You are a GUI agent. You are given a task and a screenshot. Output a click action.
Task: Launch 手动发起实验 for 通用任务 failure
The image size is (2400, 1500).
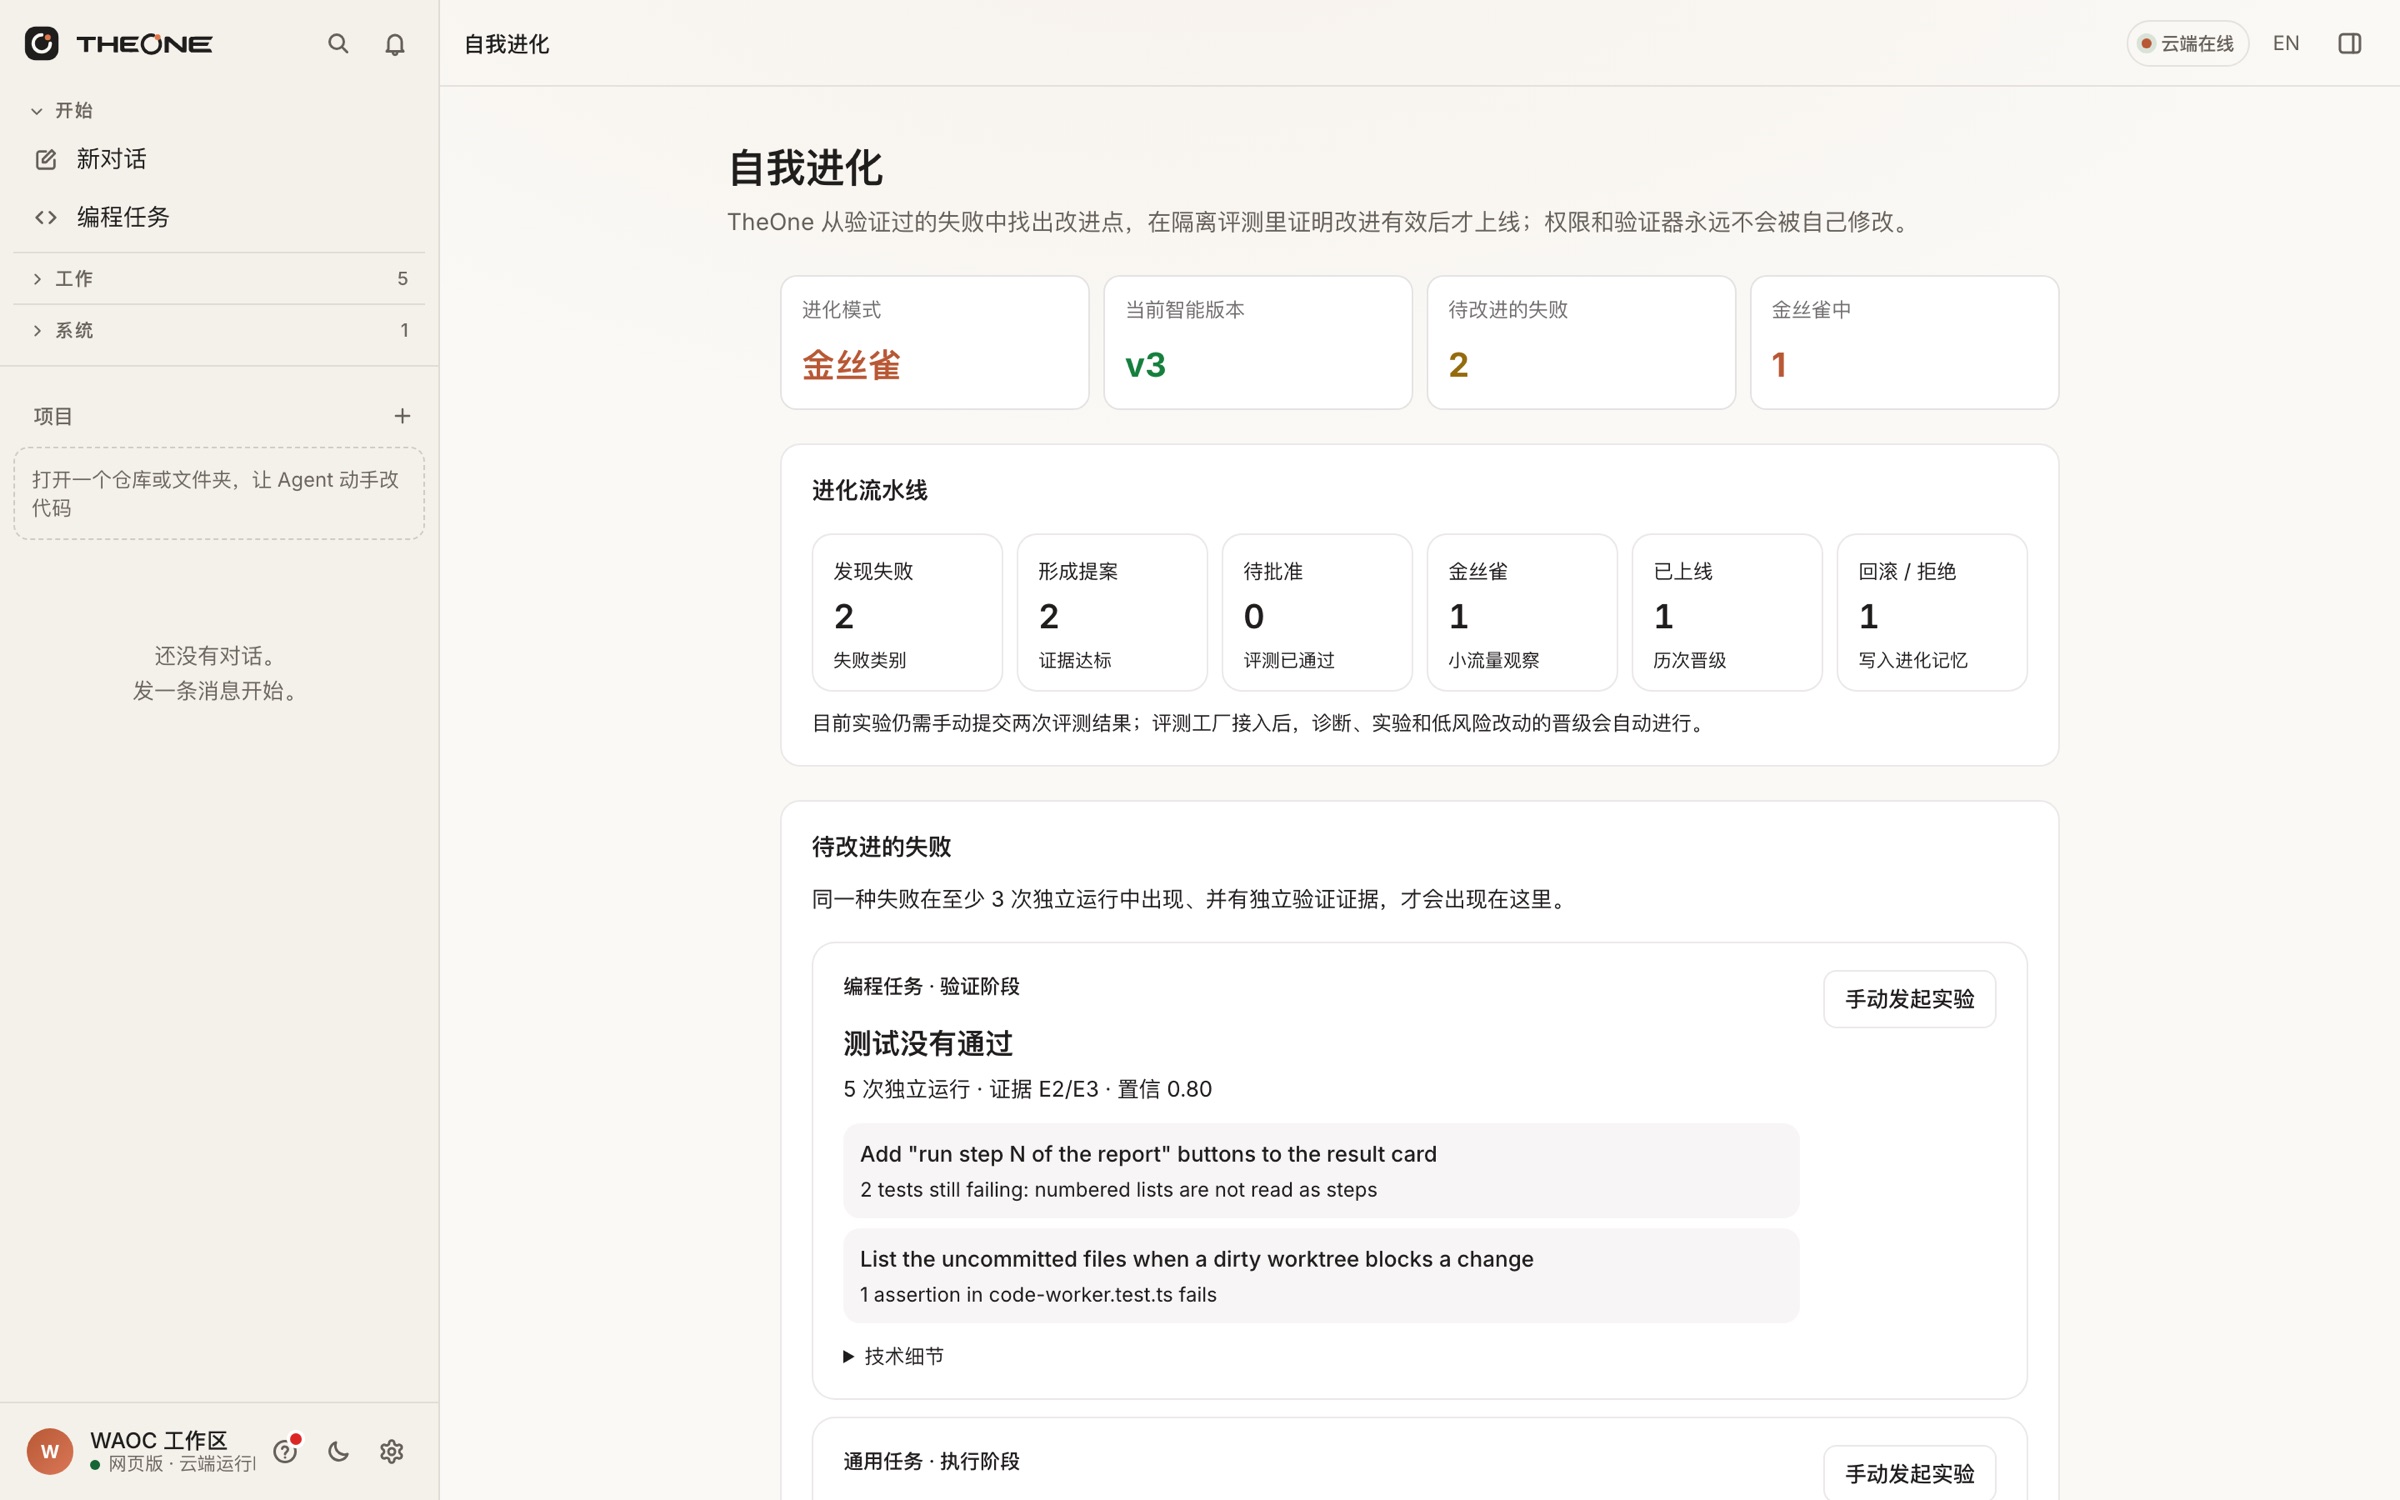click(1909, 1473)
